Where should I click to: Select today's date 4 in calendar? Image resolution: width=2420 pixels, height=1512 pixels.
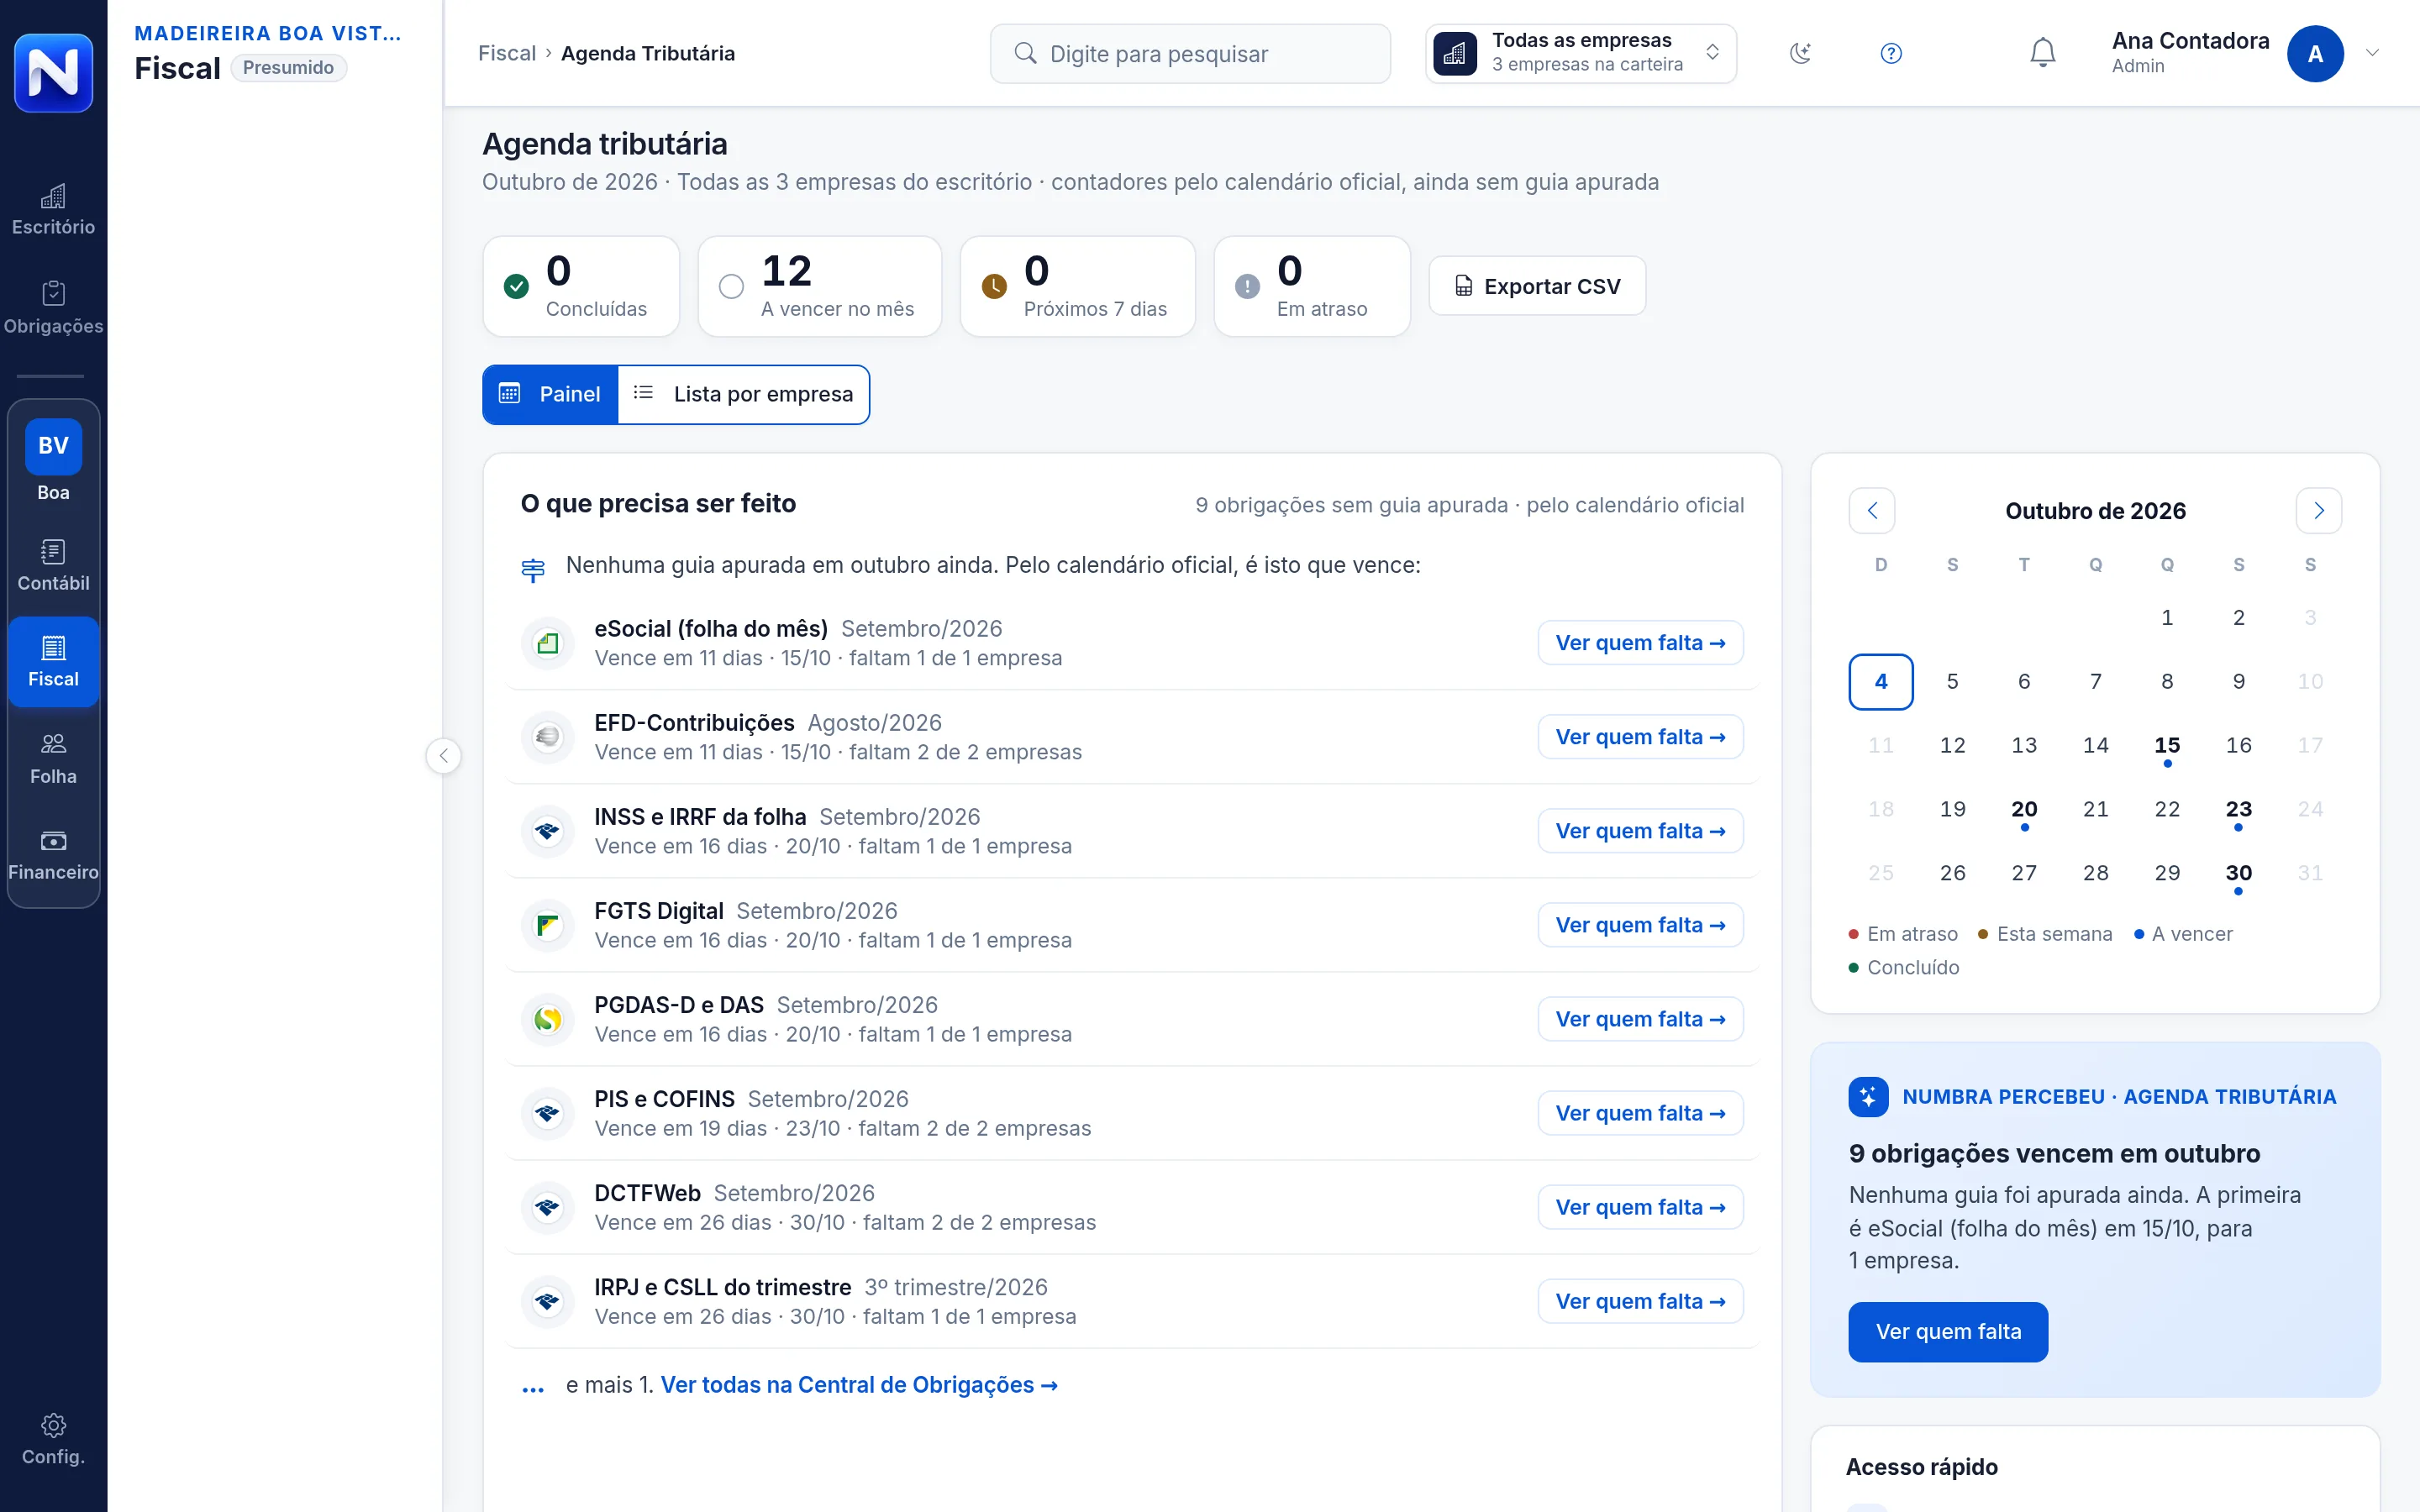tap(1880, 682)
